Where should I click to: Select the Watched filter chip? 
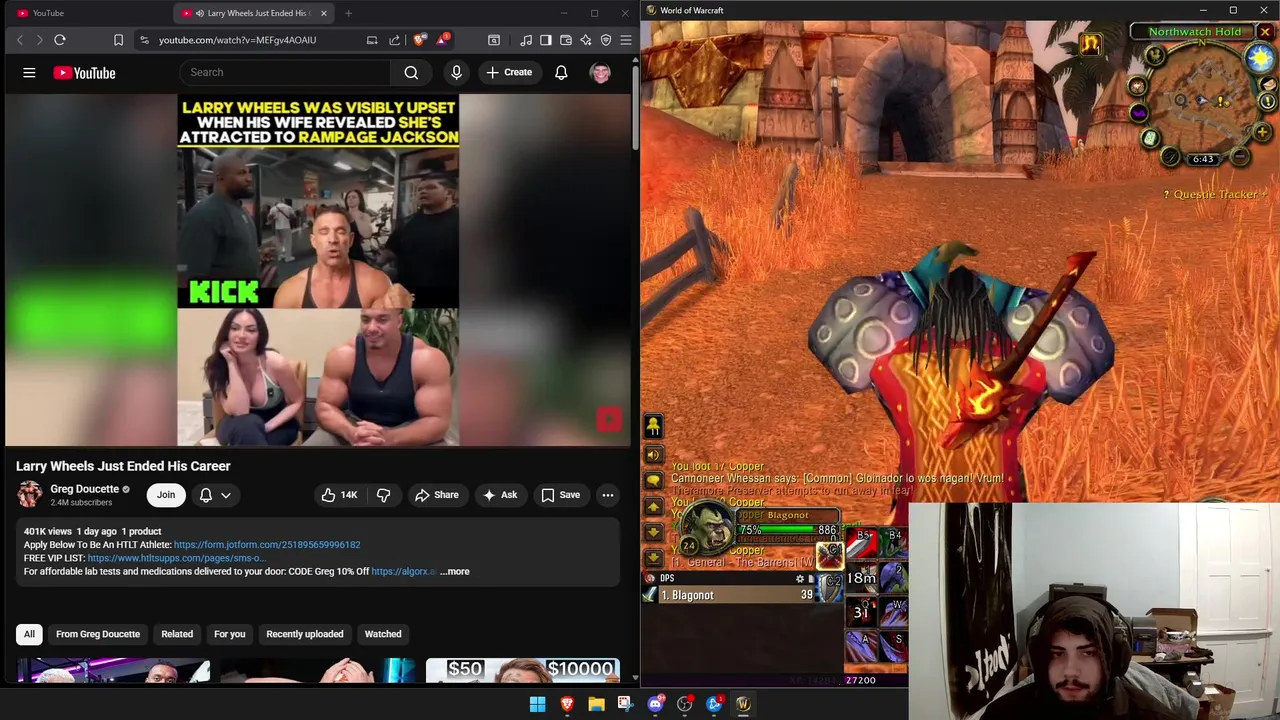tap(383, 634)
